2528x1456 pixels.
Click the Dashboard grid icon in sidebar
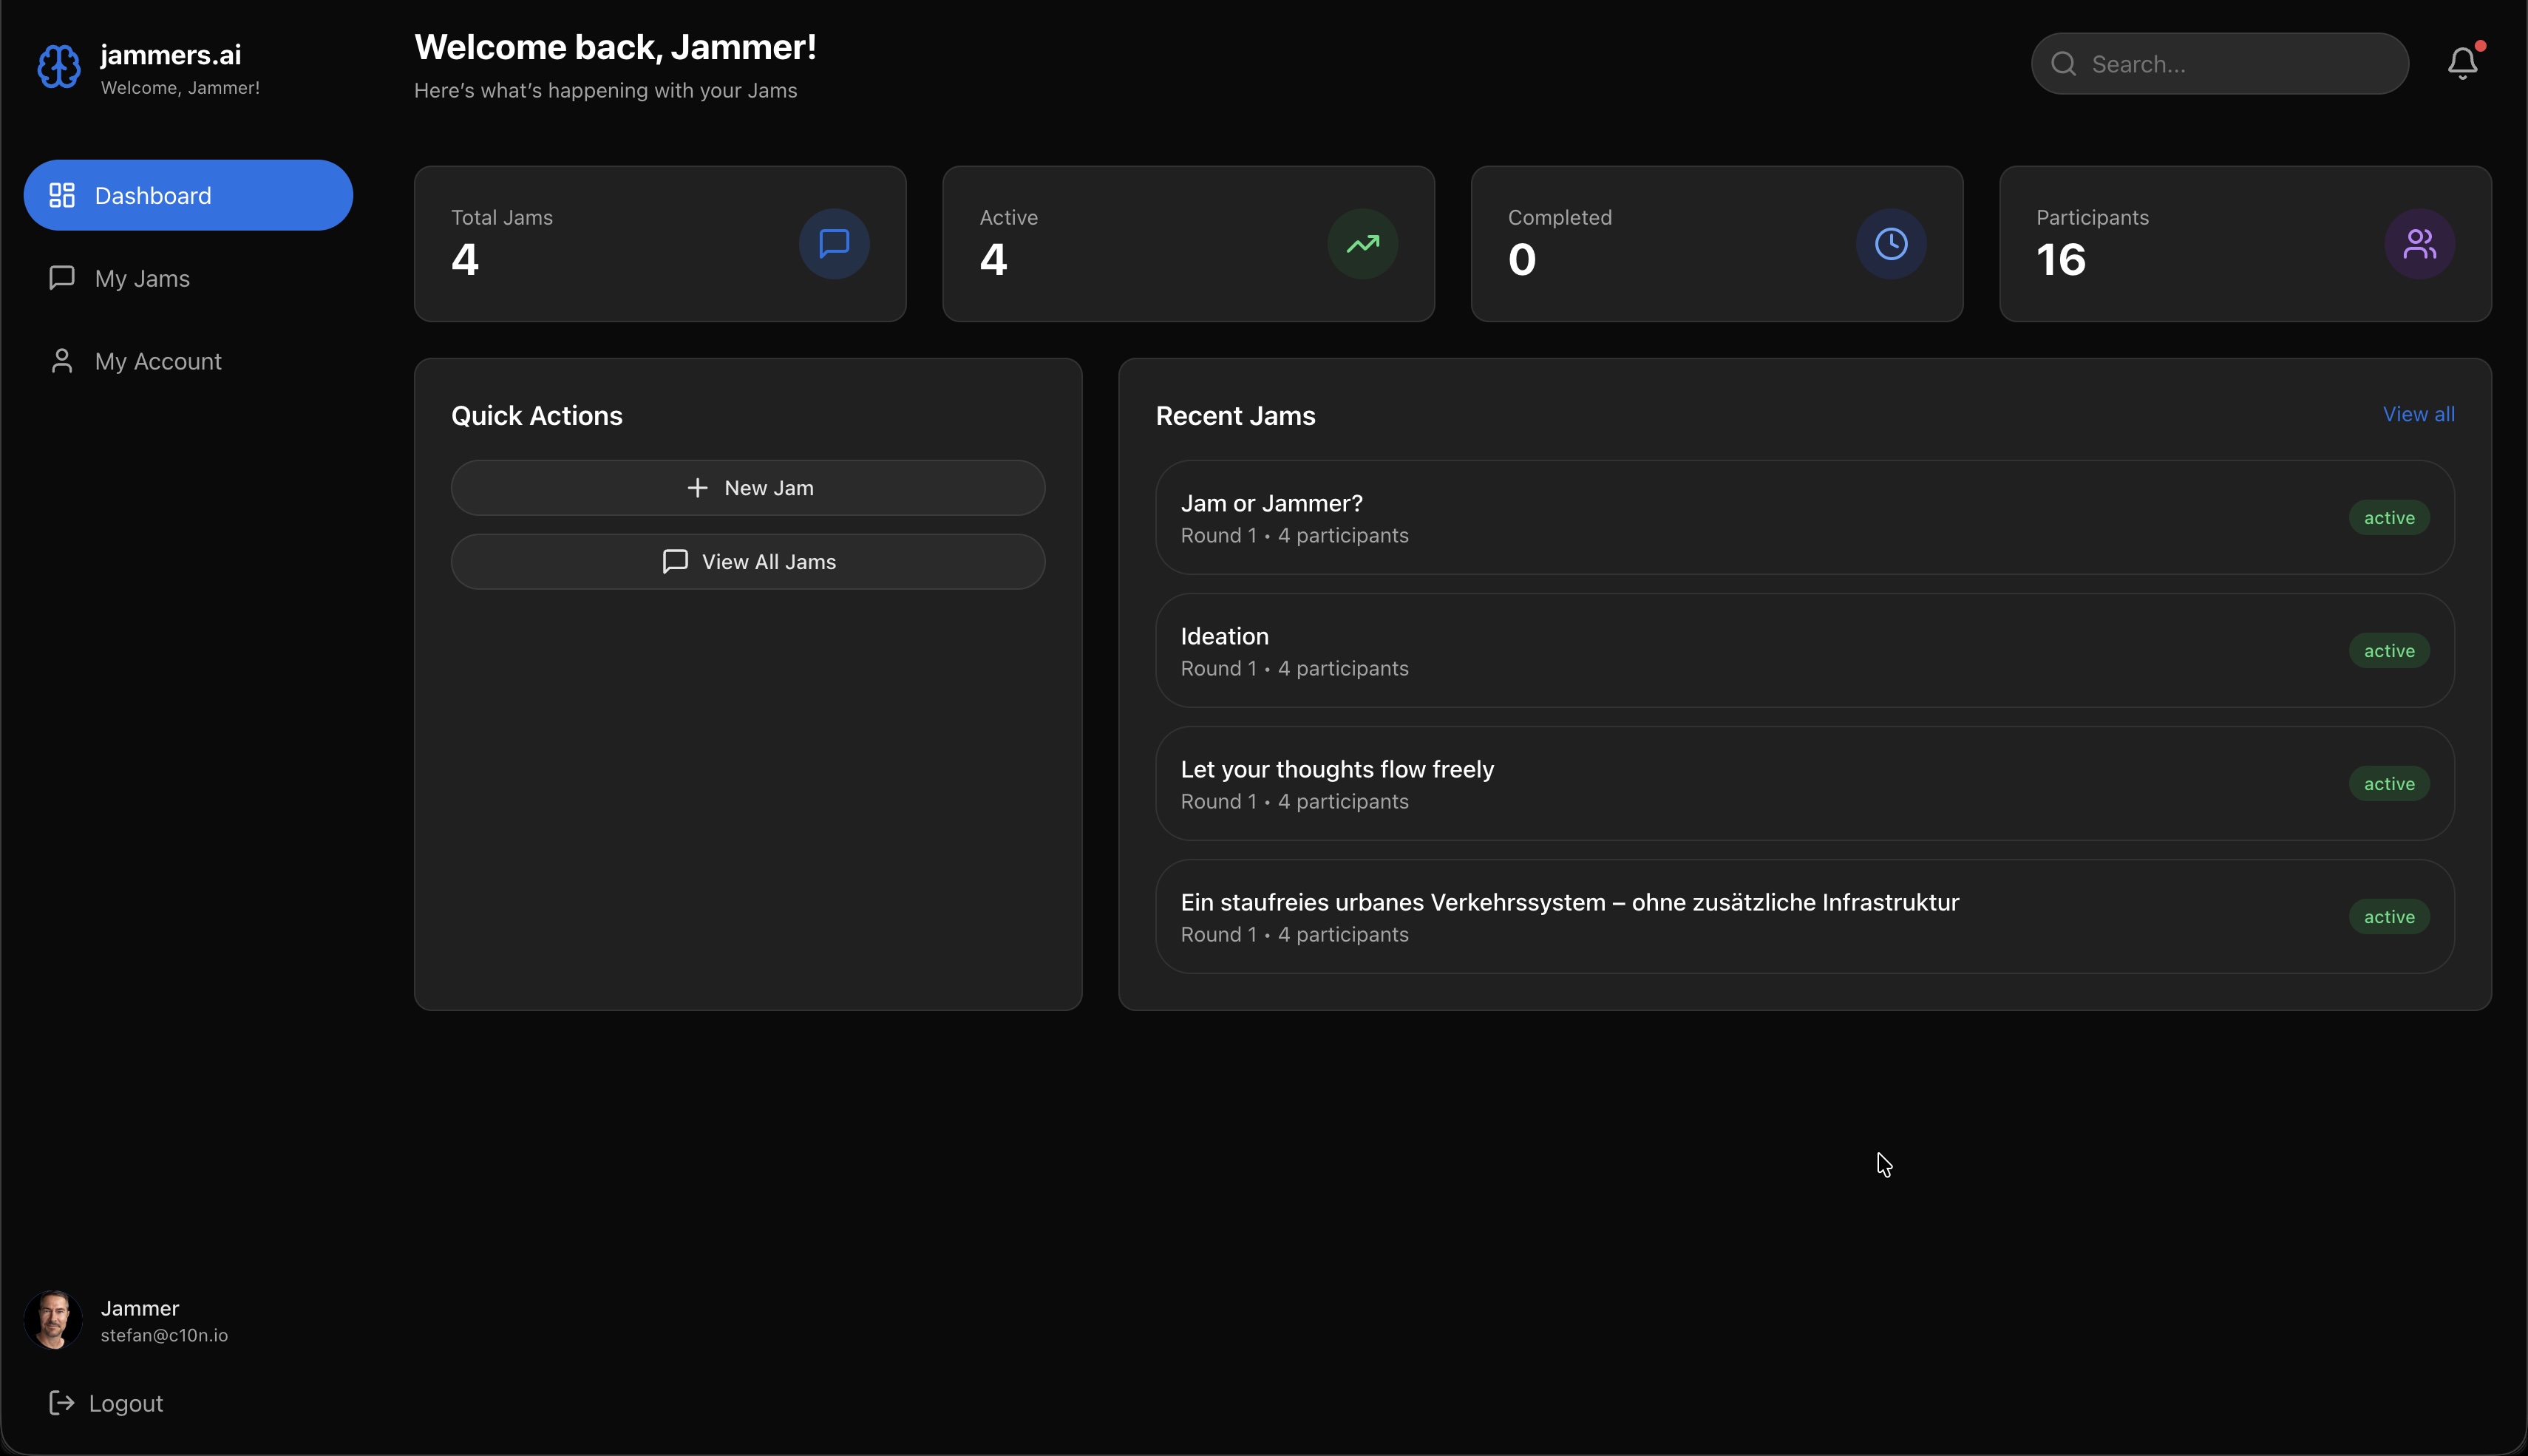coord(62,195)
